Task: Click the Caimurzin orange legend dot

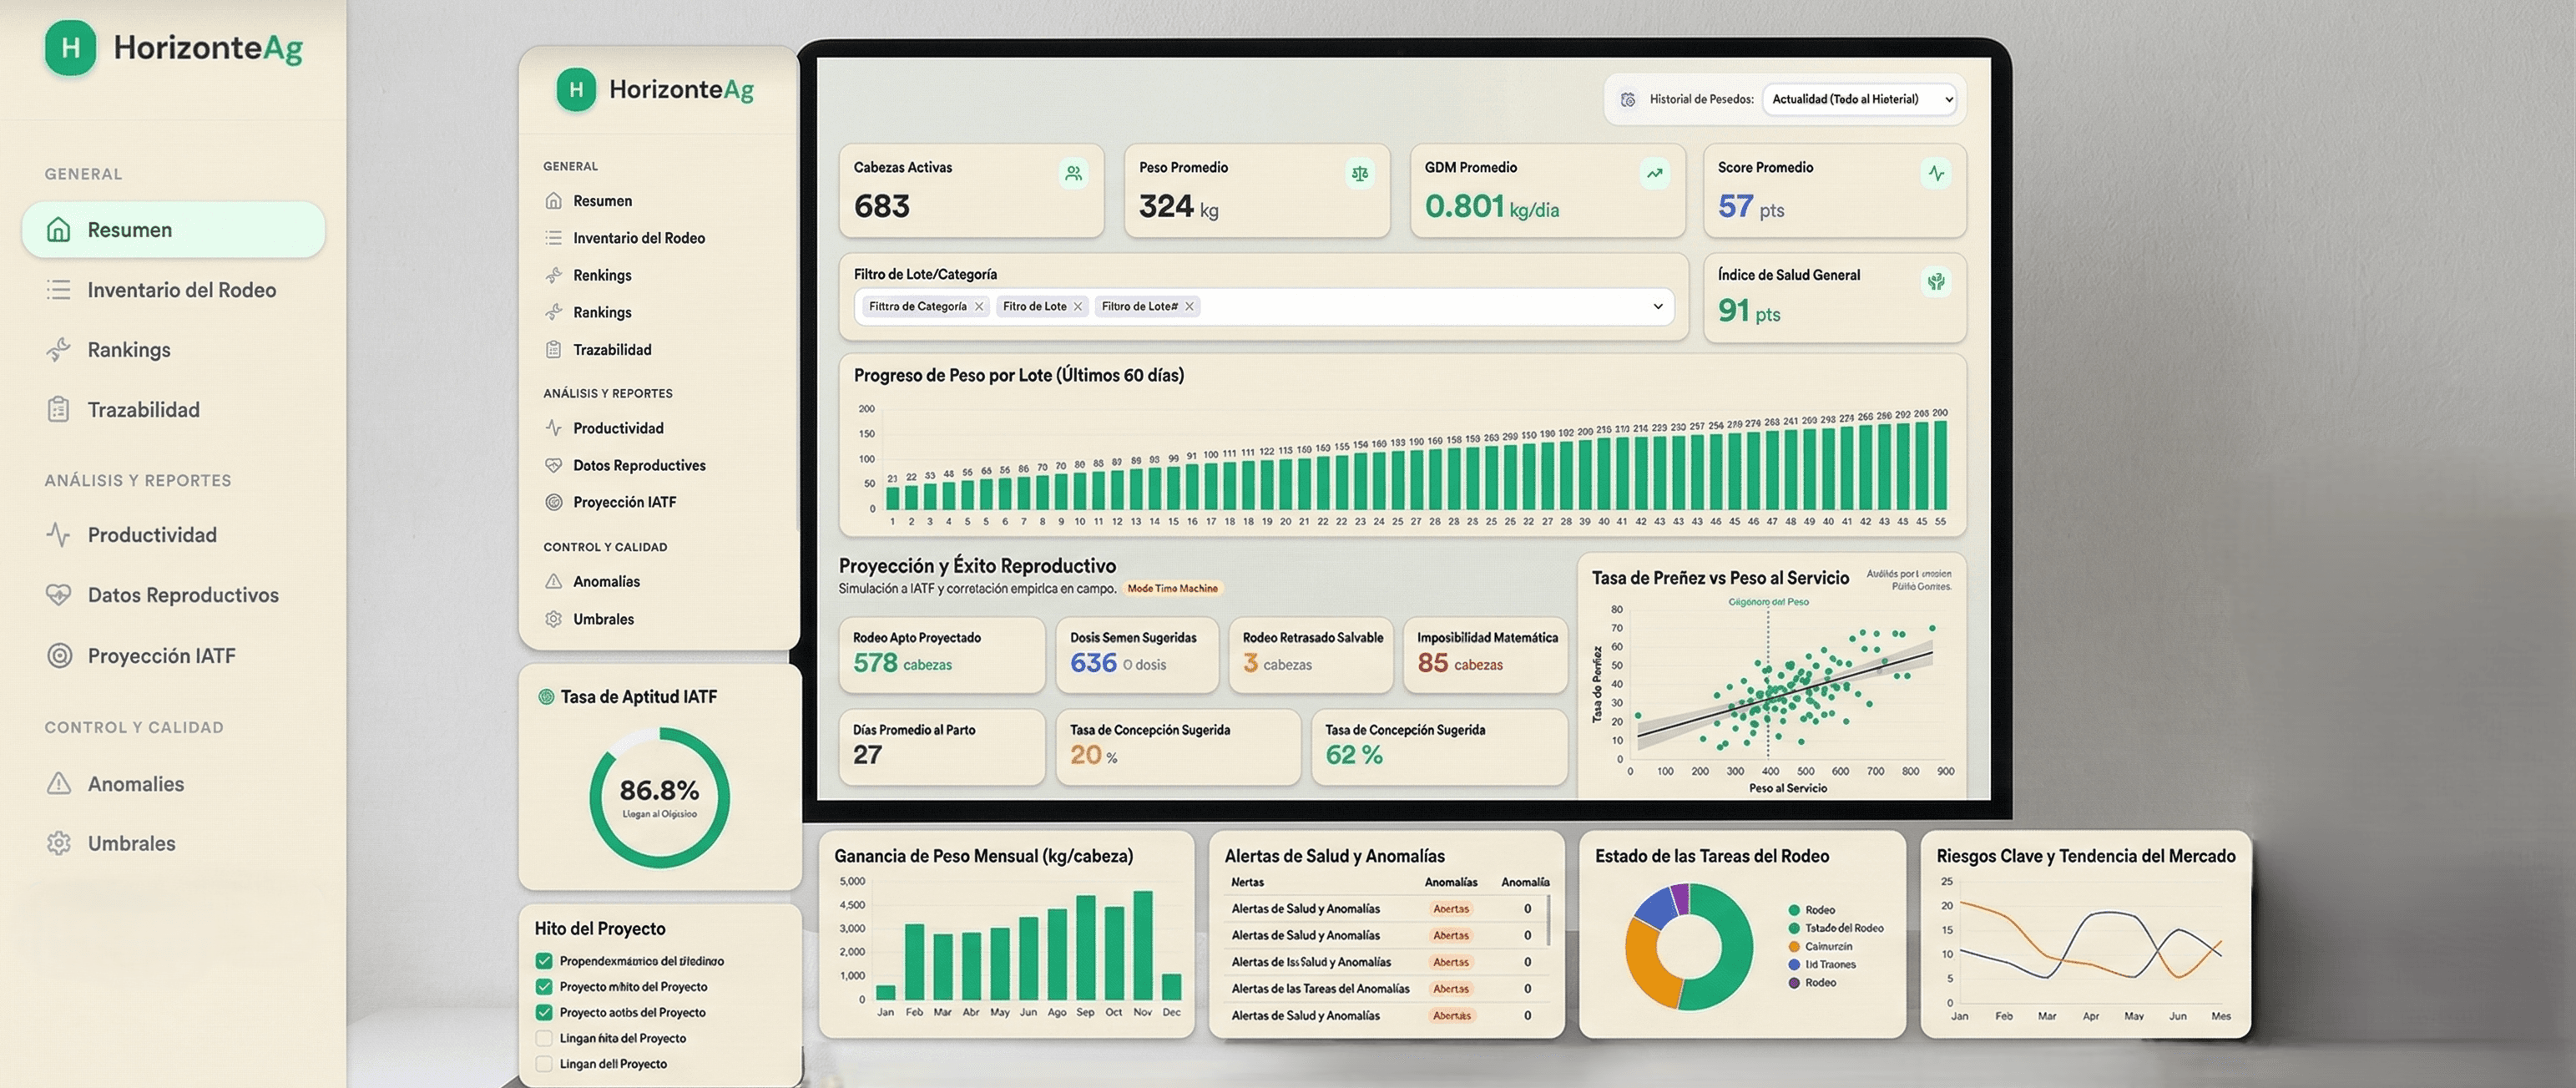Action: click(x=1794, y=946)
